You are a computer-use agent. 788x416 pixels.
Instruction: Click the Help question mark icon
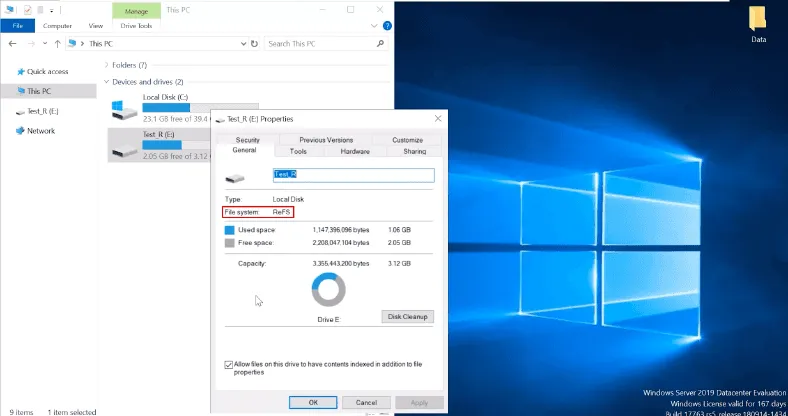click(385, 26)
